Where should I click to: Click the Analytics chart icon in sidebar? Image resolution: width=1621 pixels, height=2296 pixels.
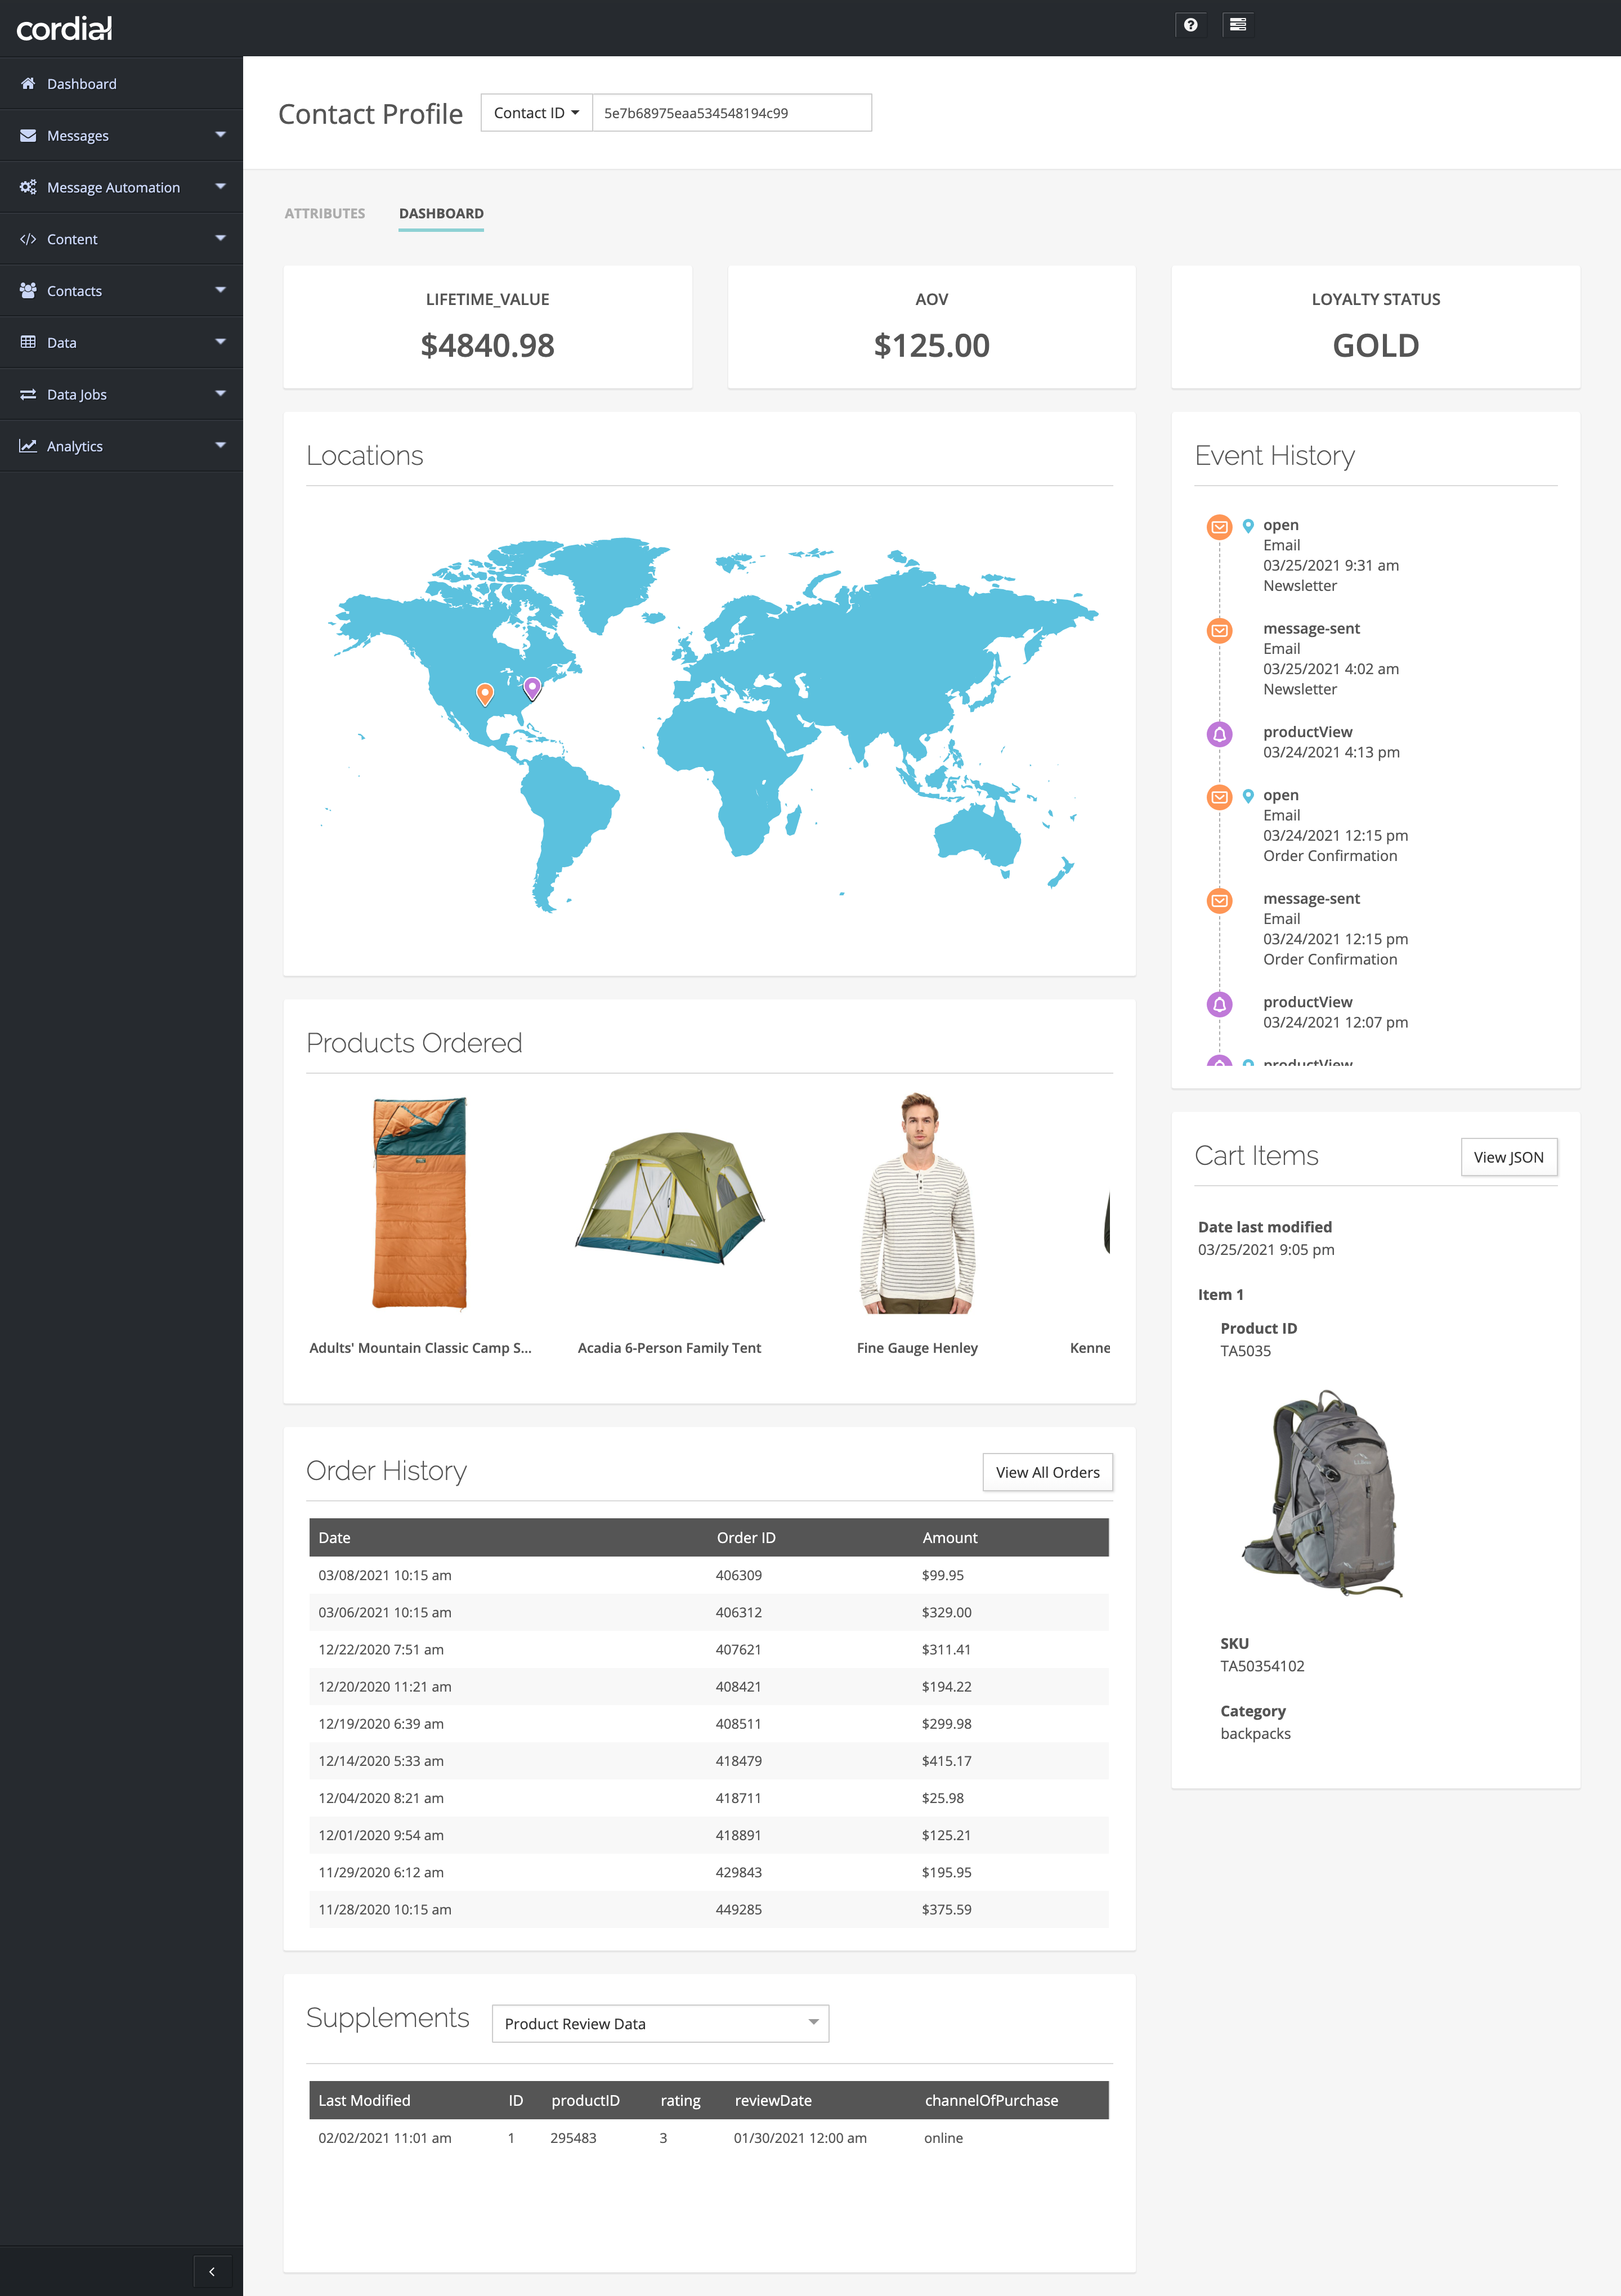coord(28,446)
